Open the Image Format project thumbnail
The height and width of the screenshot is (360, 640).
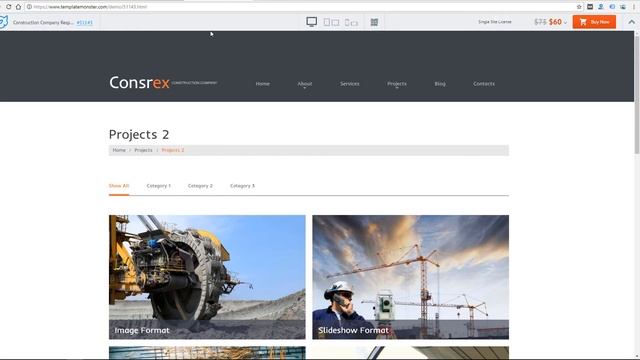207,277
